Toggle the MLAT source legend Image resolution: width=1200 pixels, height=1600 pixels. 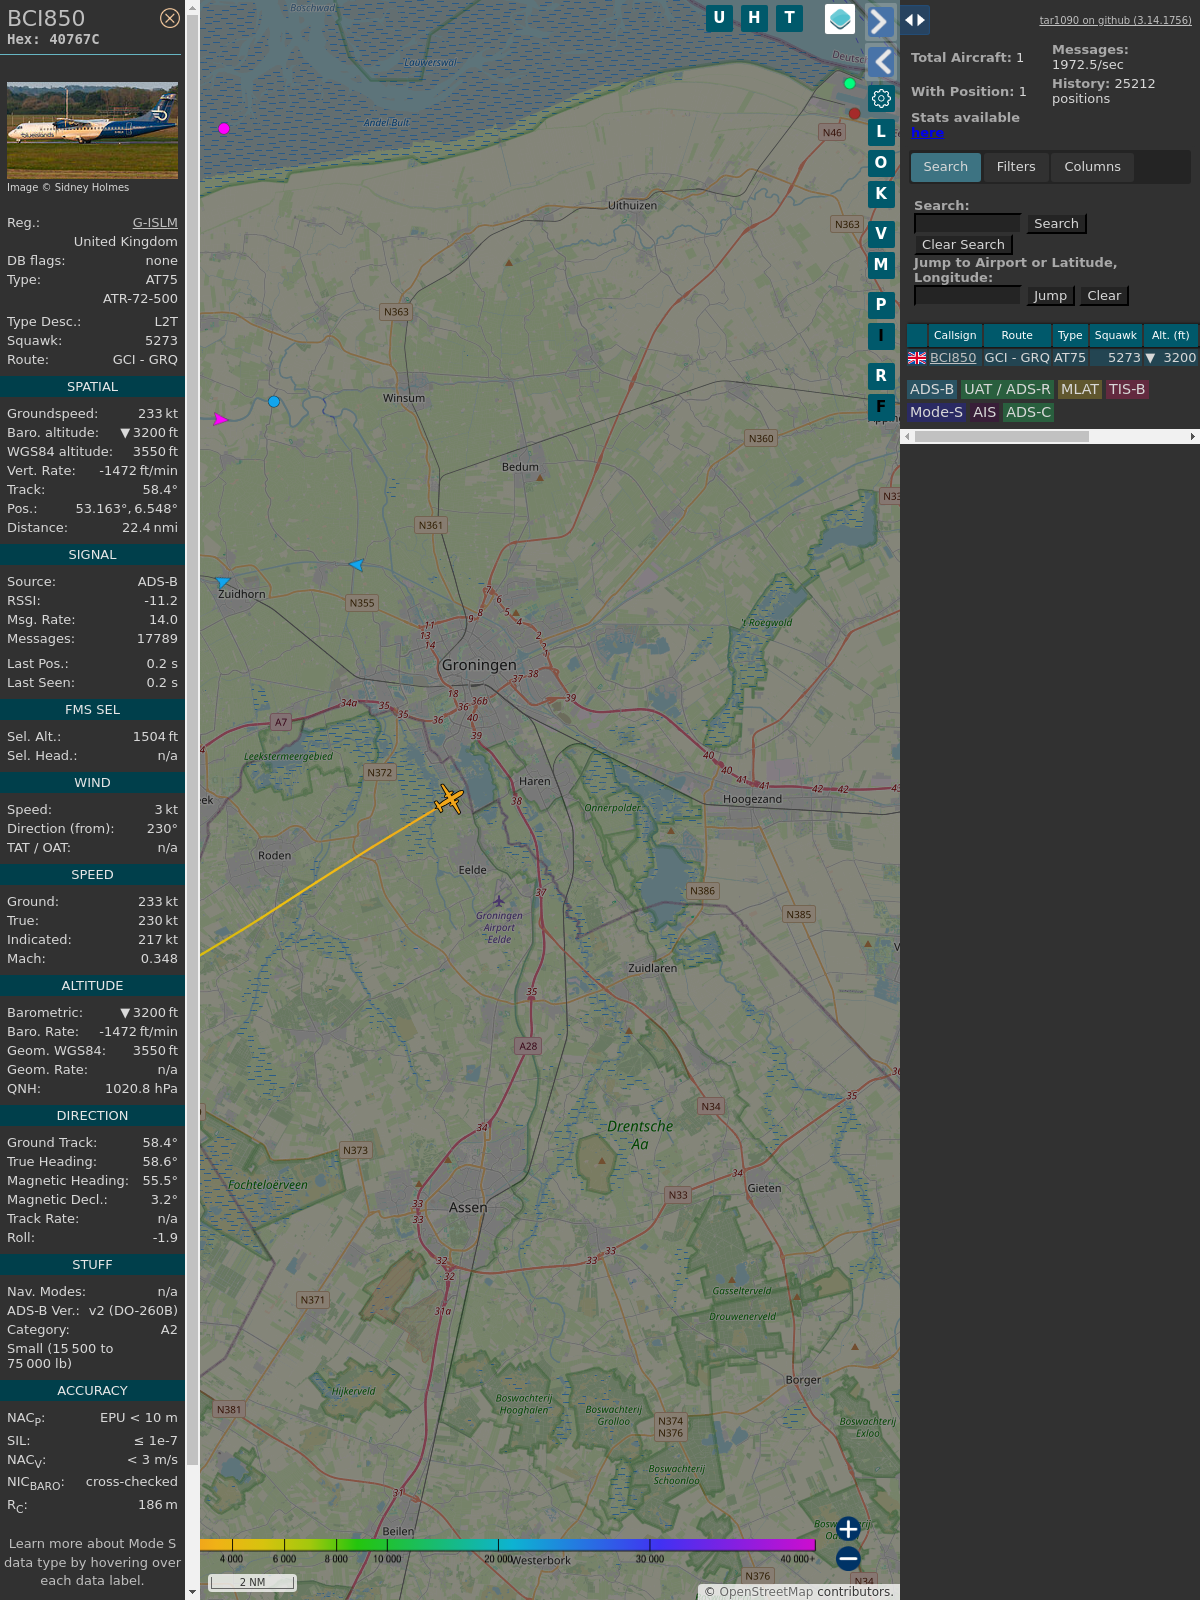click(1079, 390)
